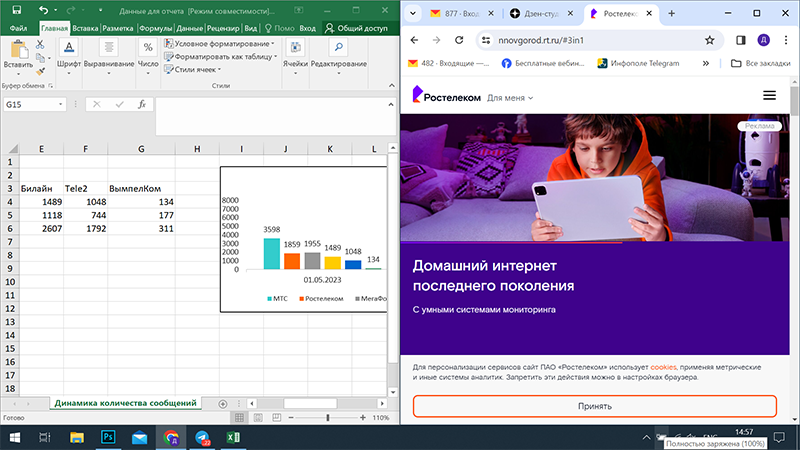This screenshot has width=800, height=450.
Task: Switch to the Рецензир ribbon tab
Action: [x=223, y=29]
